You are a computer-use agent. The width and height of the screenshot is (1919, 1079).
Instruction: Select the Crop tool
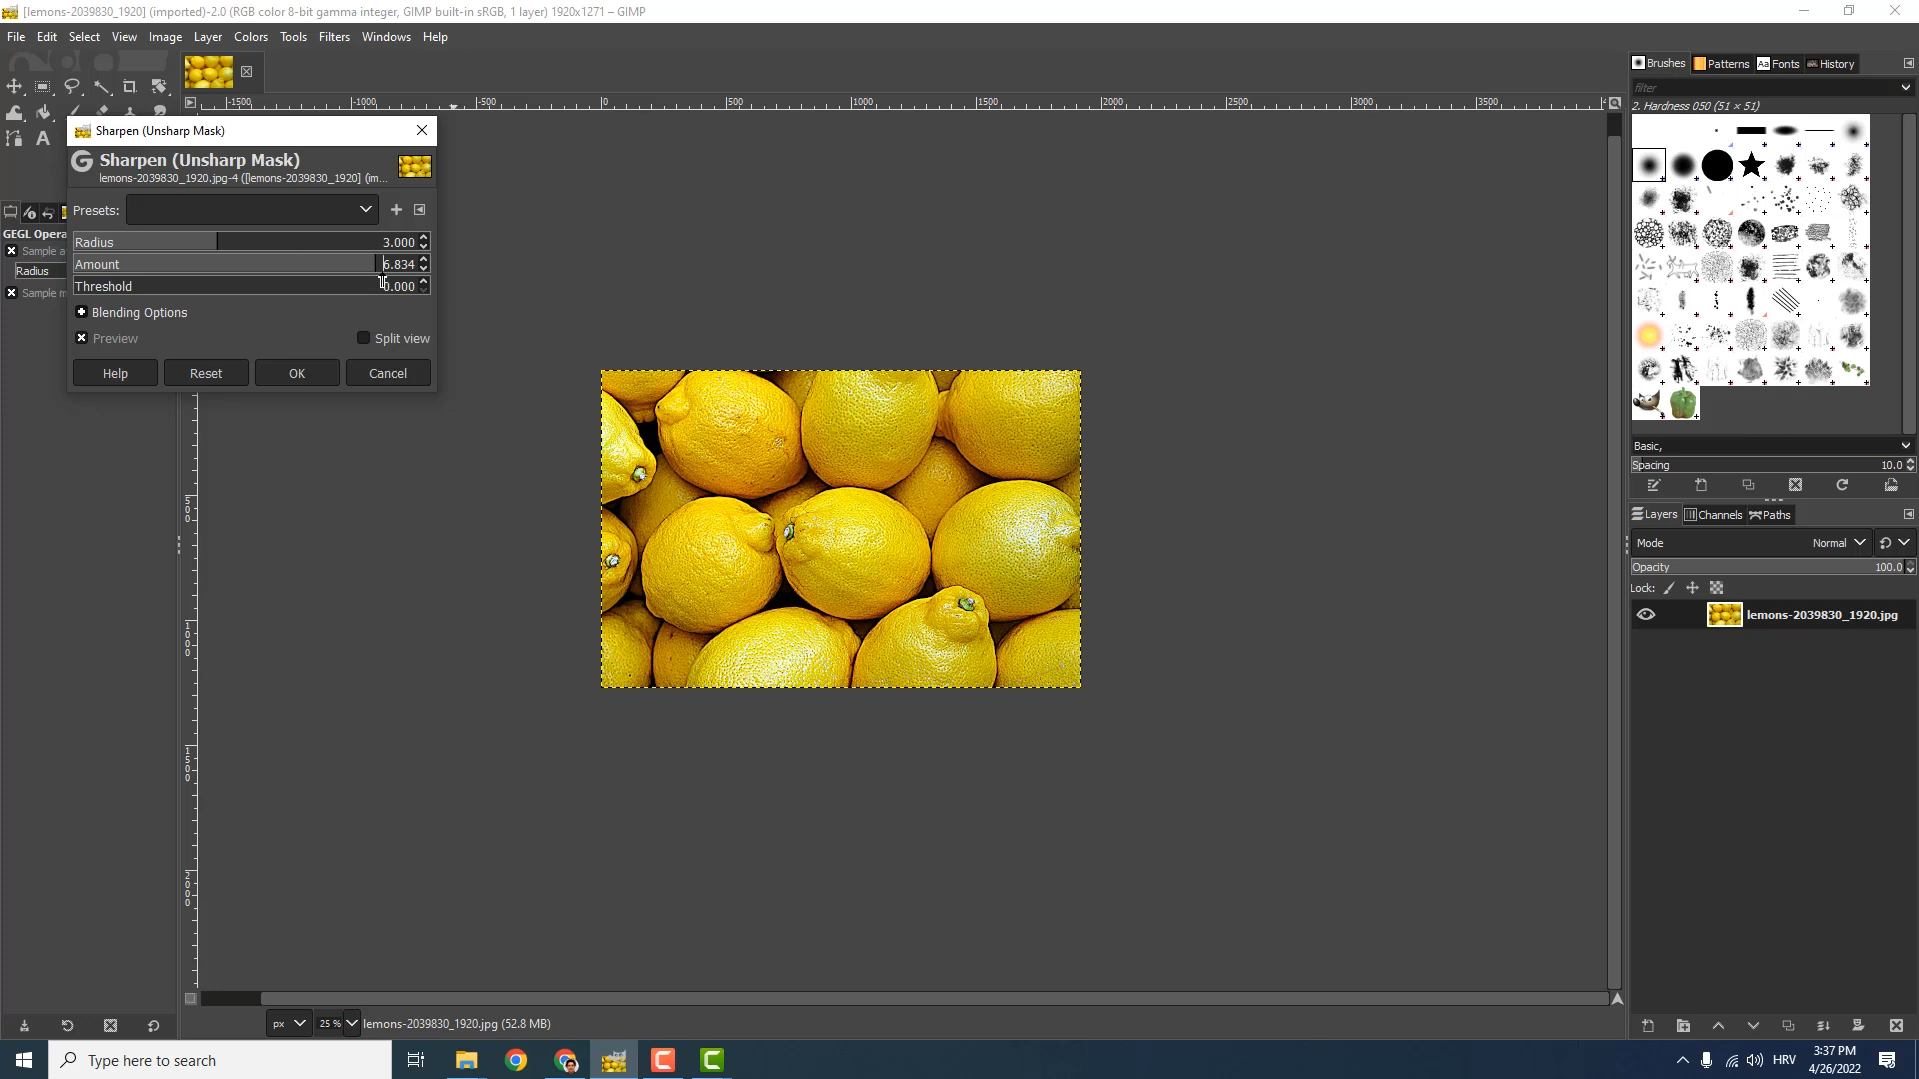[x=130, y=86]
